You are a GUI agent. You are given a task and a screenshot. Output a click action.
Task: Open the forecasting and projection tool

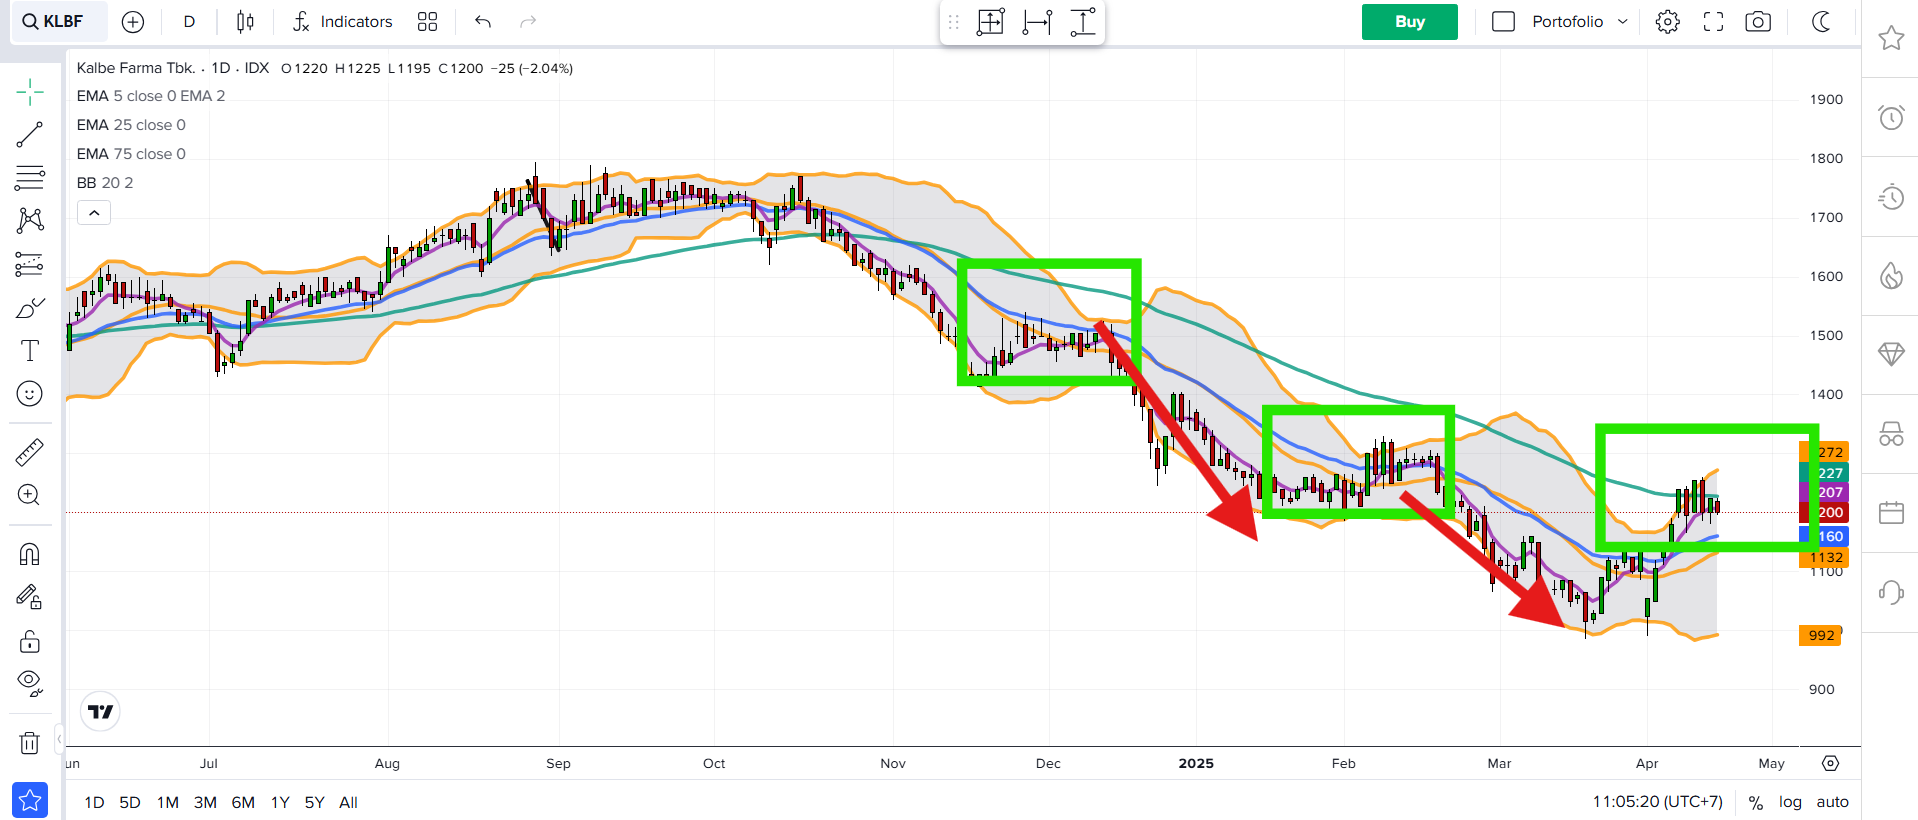pos(30,264)
